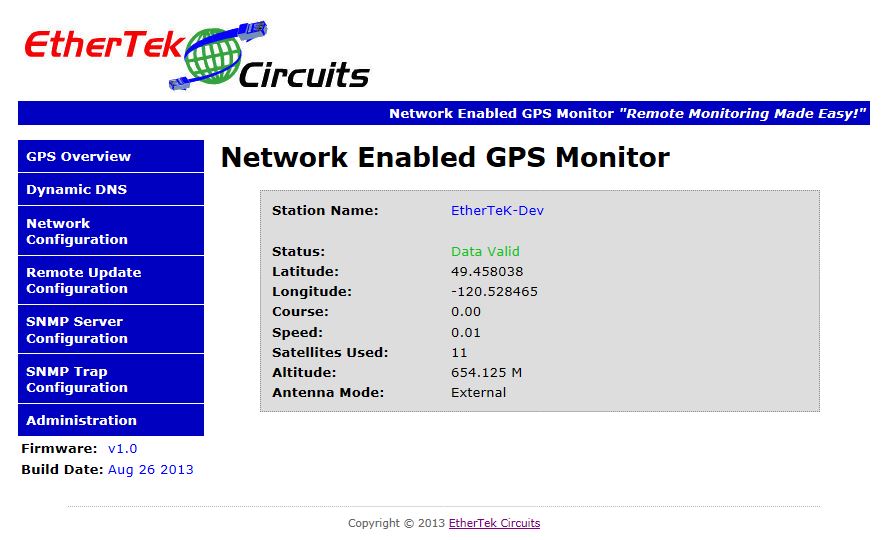Click the Course label
Viewport: 886px width, 540px height.
[300, 312]
